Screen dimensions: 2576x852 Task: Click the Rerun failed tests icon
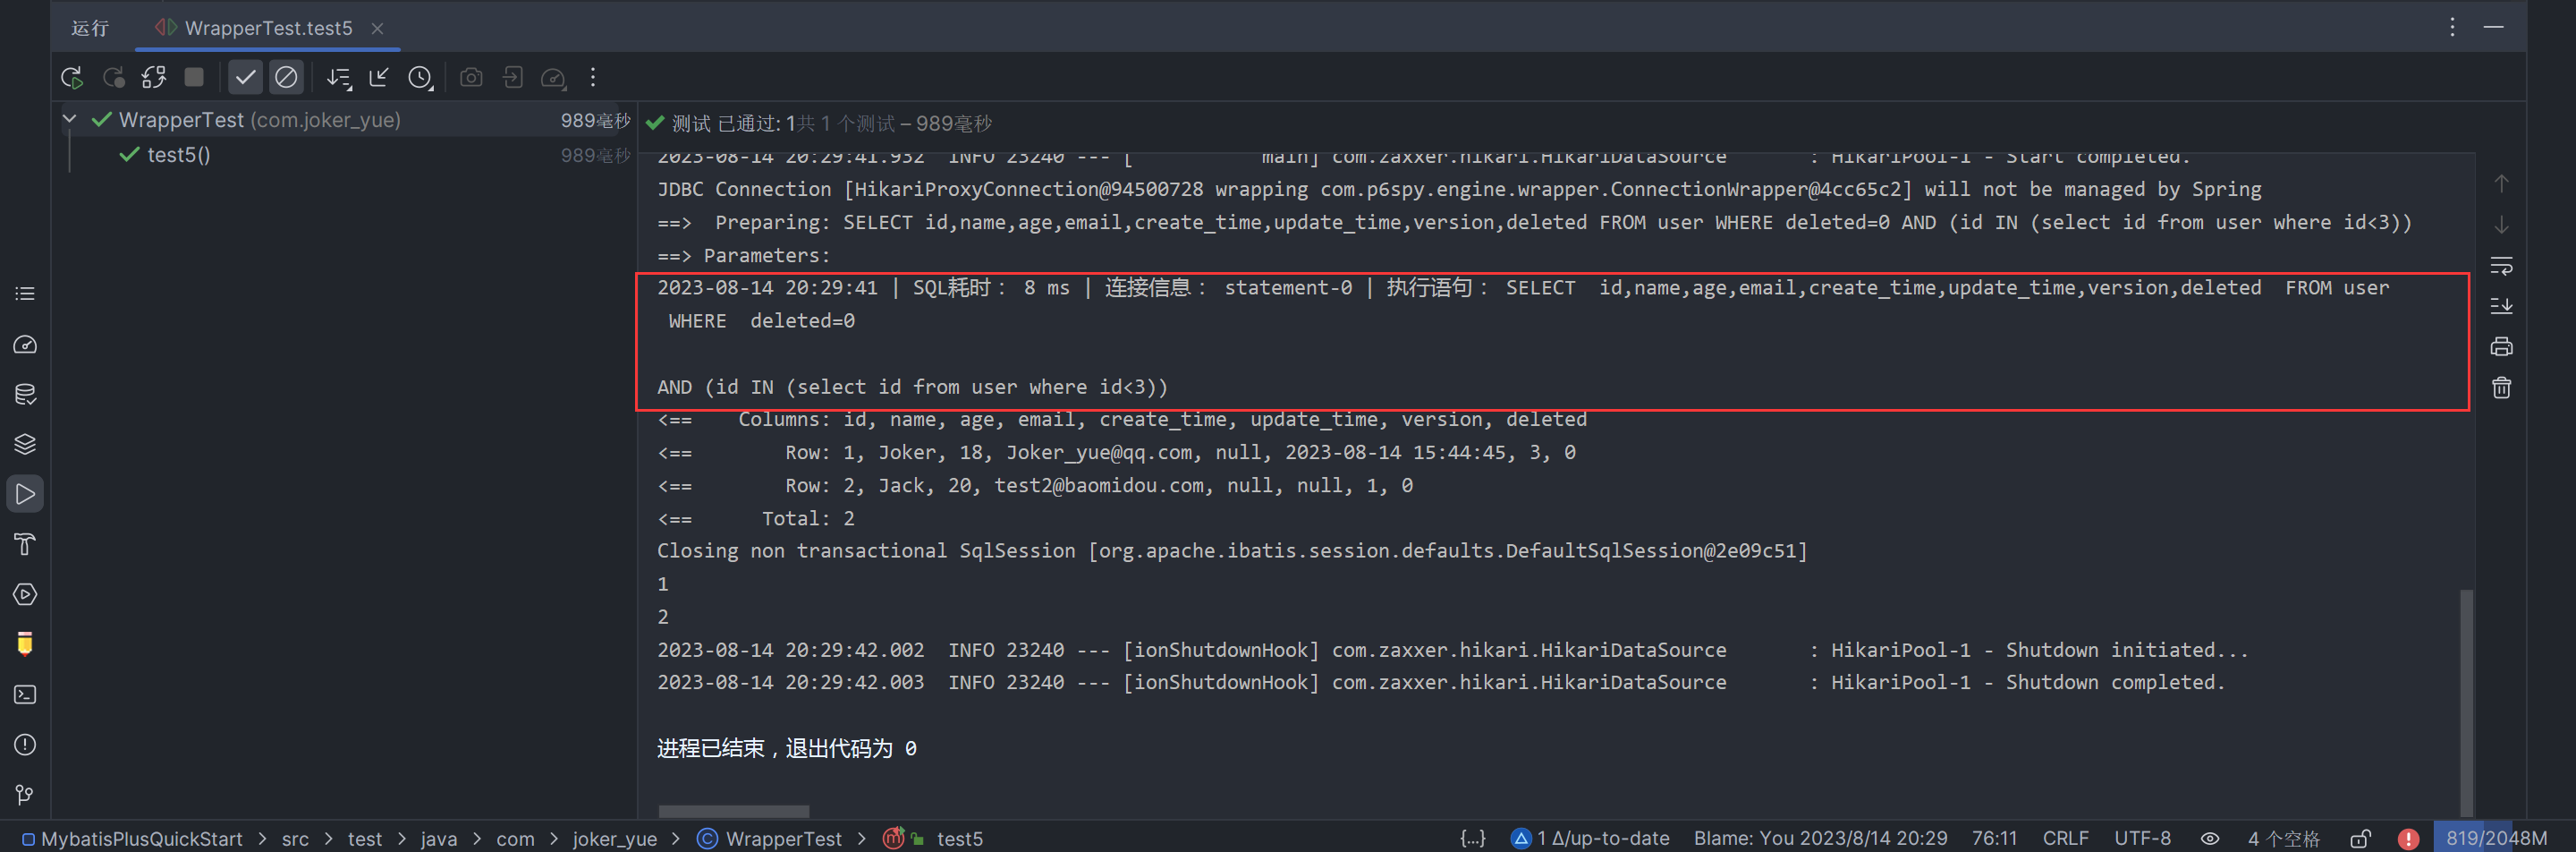[113, 77]
